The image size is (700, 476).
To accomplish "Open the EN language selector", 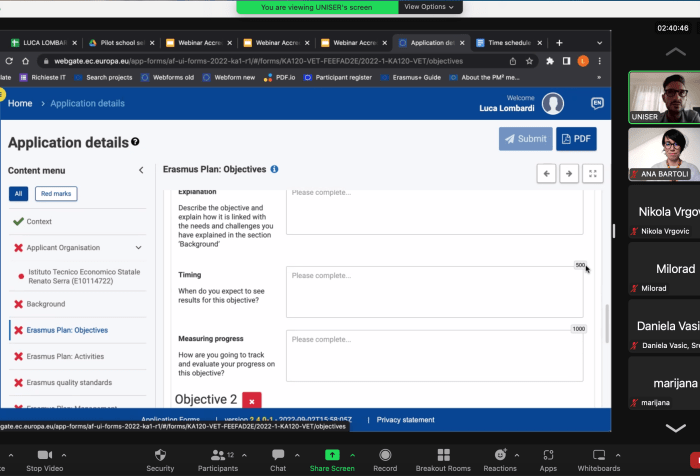I will pos(597,103).
